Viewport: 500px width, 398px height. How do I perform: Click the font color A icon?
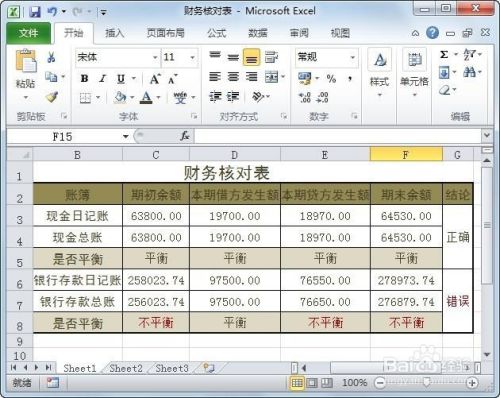coord(146,97)
